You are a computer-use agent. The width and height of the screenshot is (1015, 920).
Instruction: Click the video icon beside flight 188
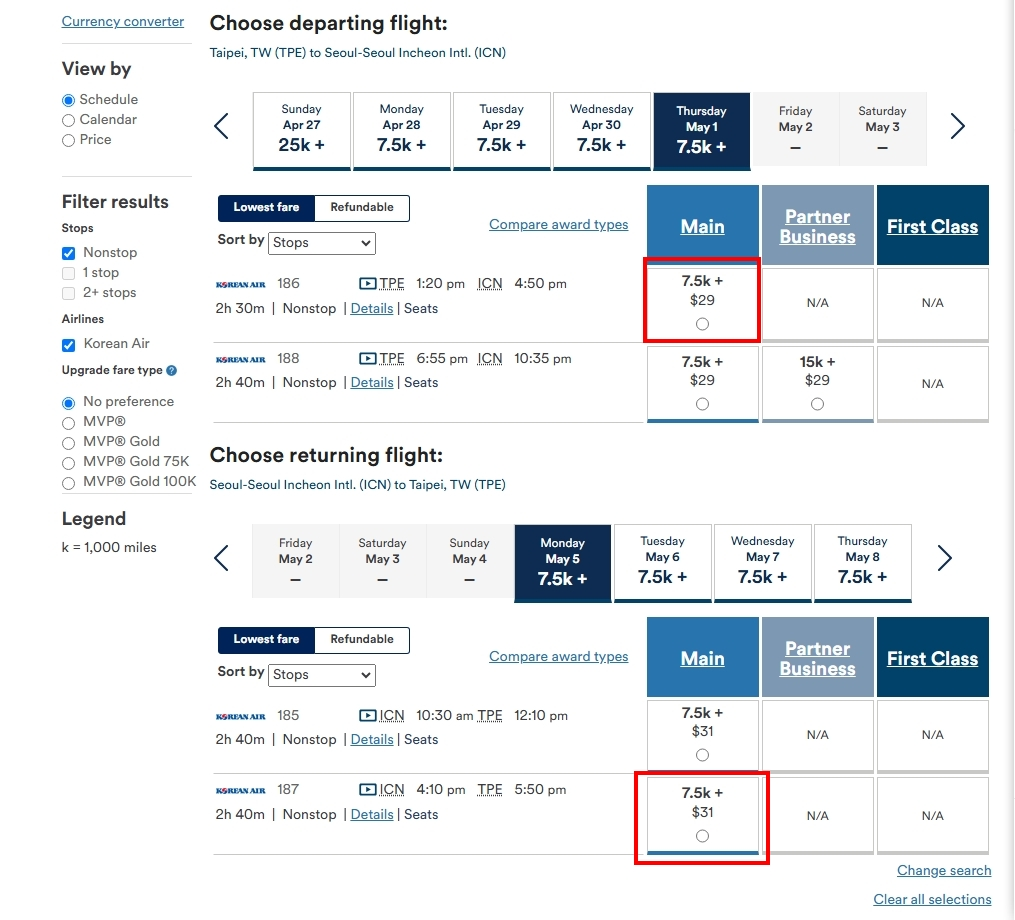(x=367, y=359)
